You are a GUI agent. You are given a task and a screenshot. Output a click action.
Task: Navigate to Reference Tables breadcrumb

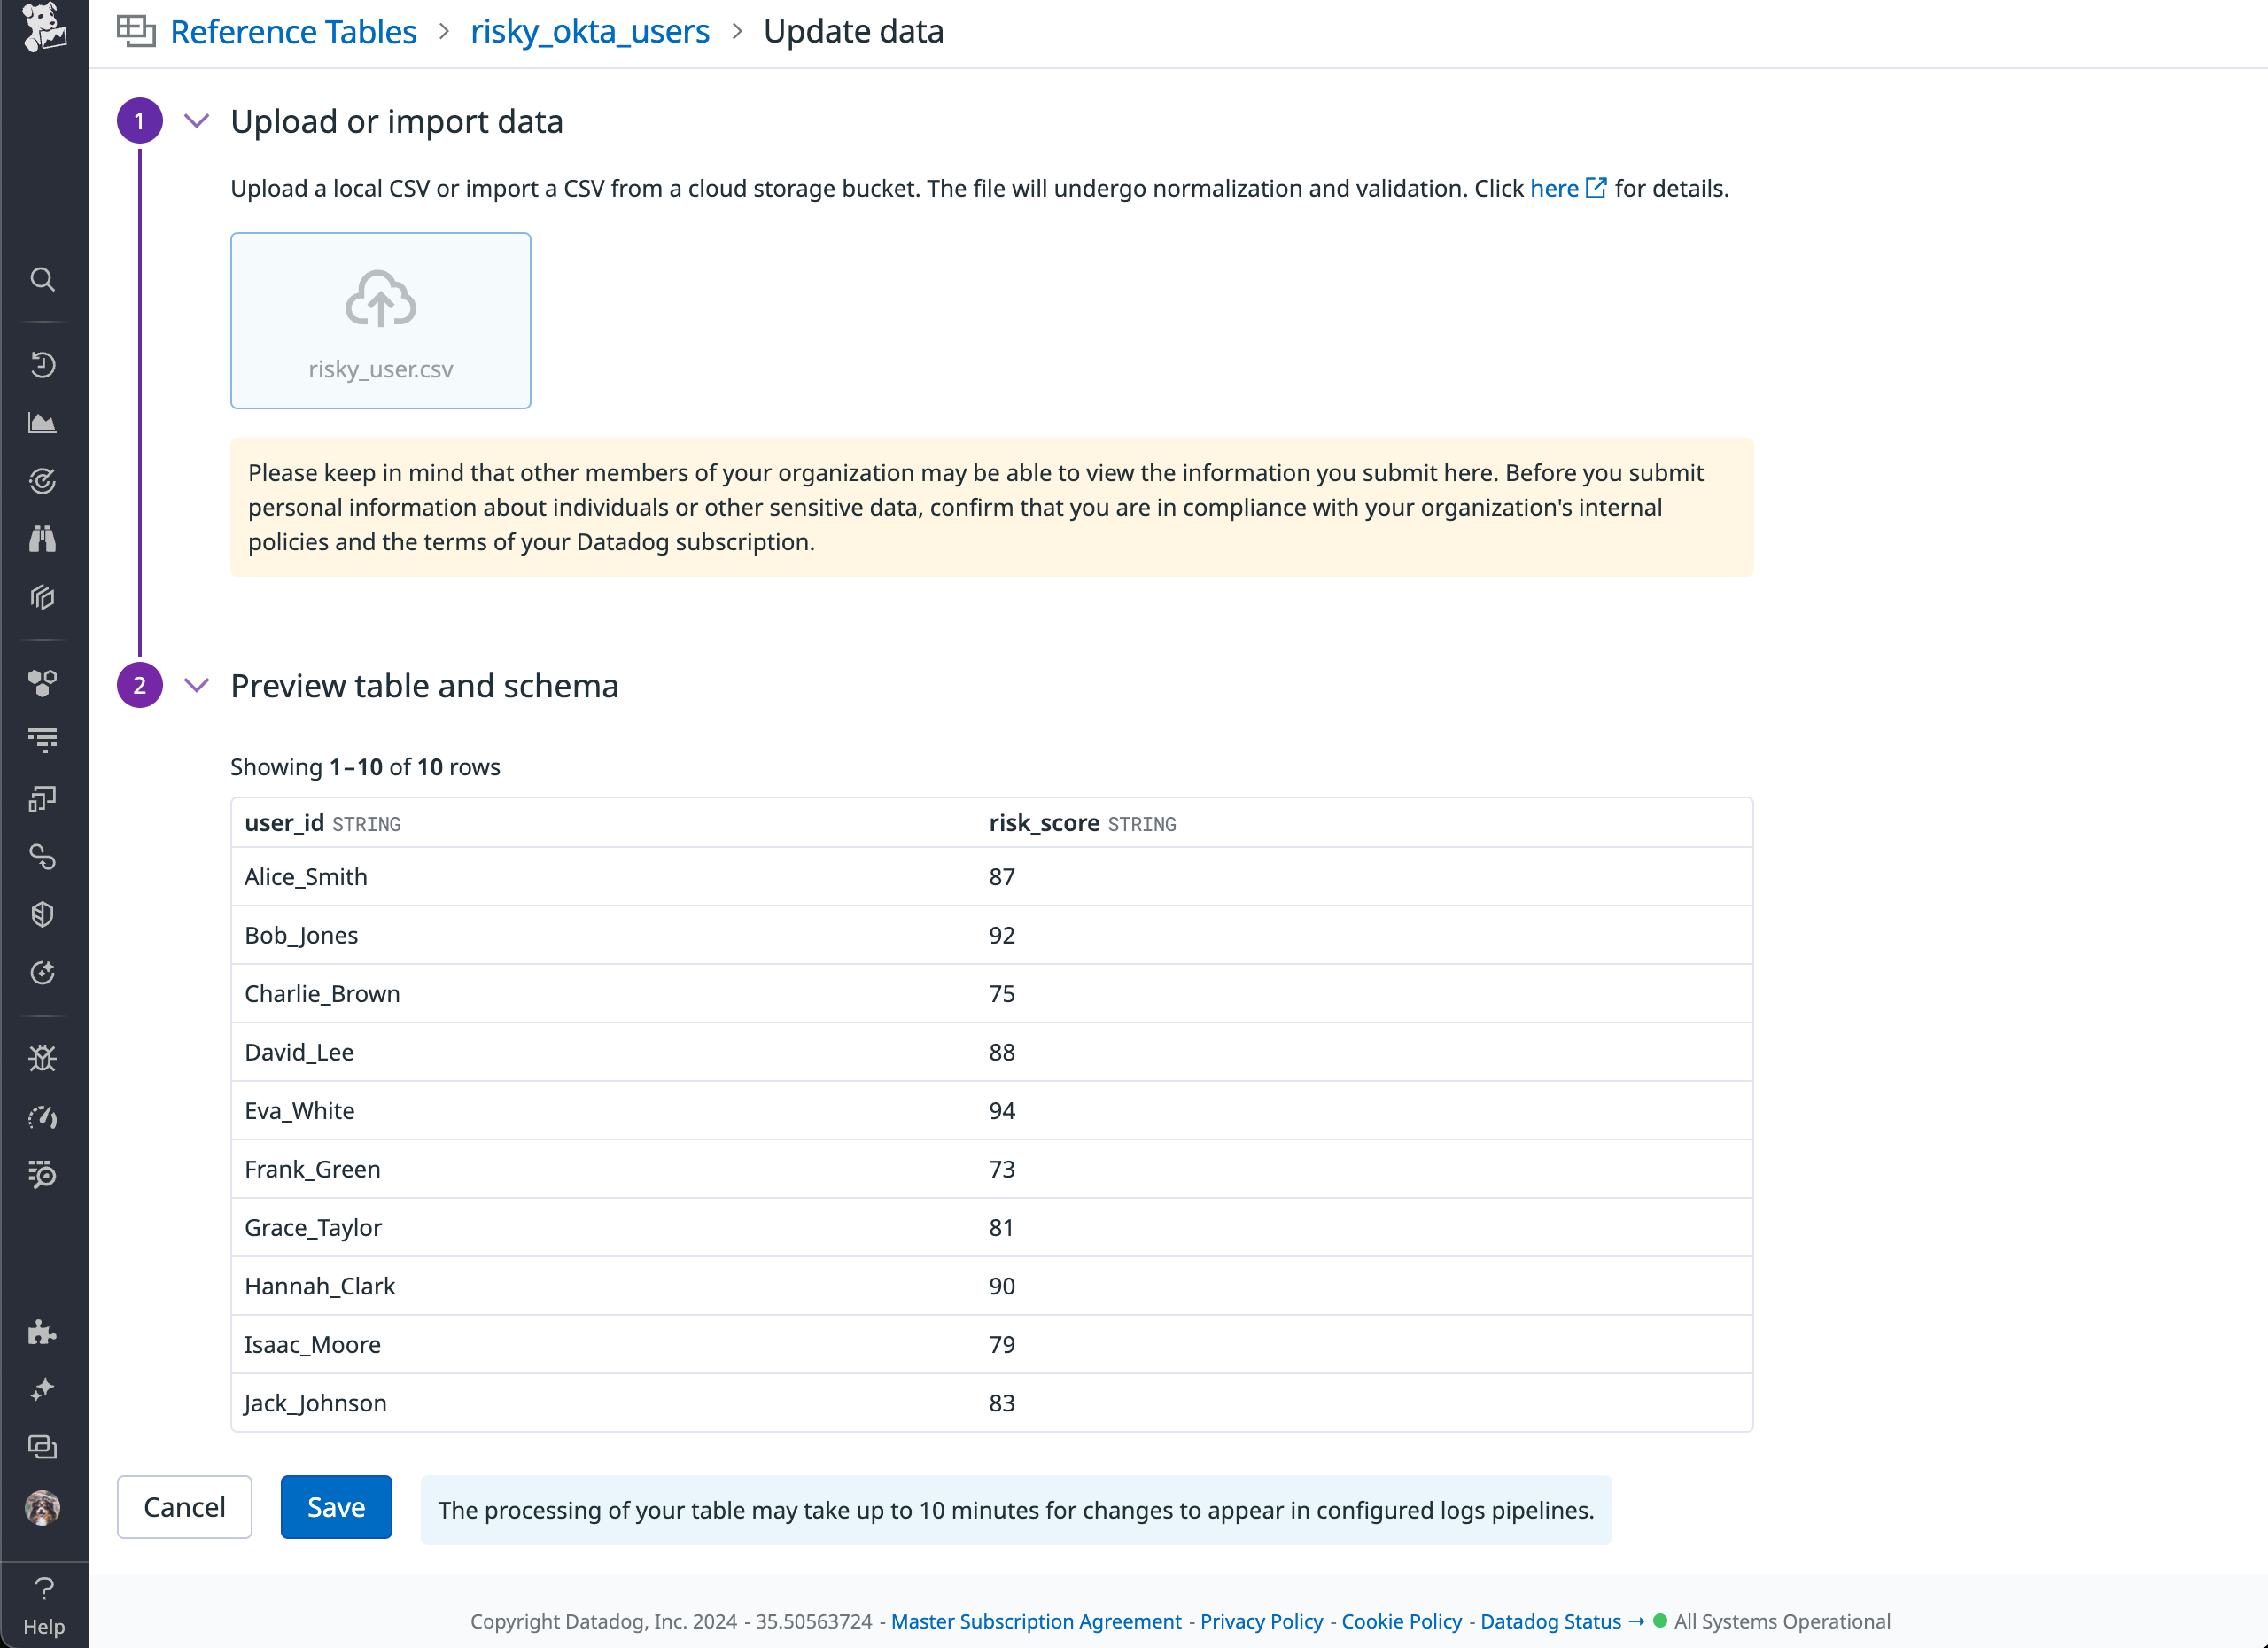293,31
